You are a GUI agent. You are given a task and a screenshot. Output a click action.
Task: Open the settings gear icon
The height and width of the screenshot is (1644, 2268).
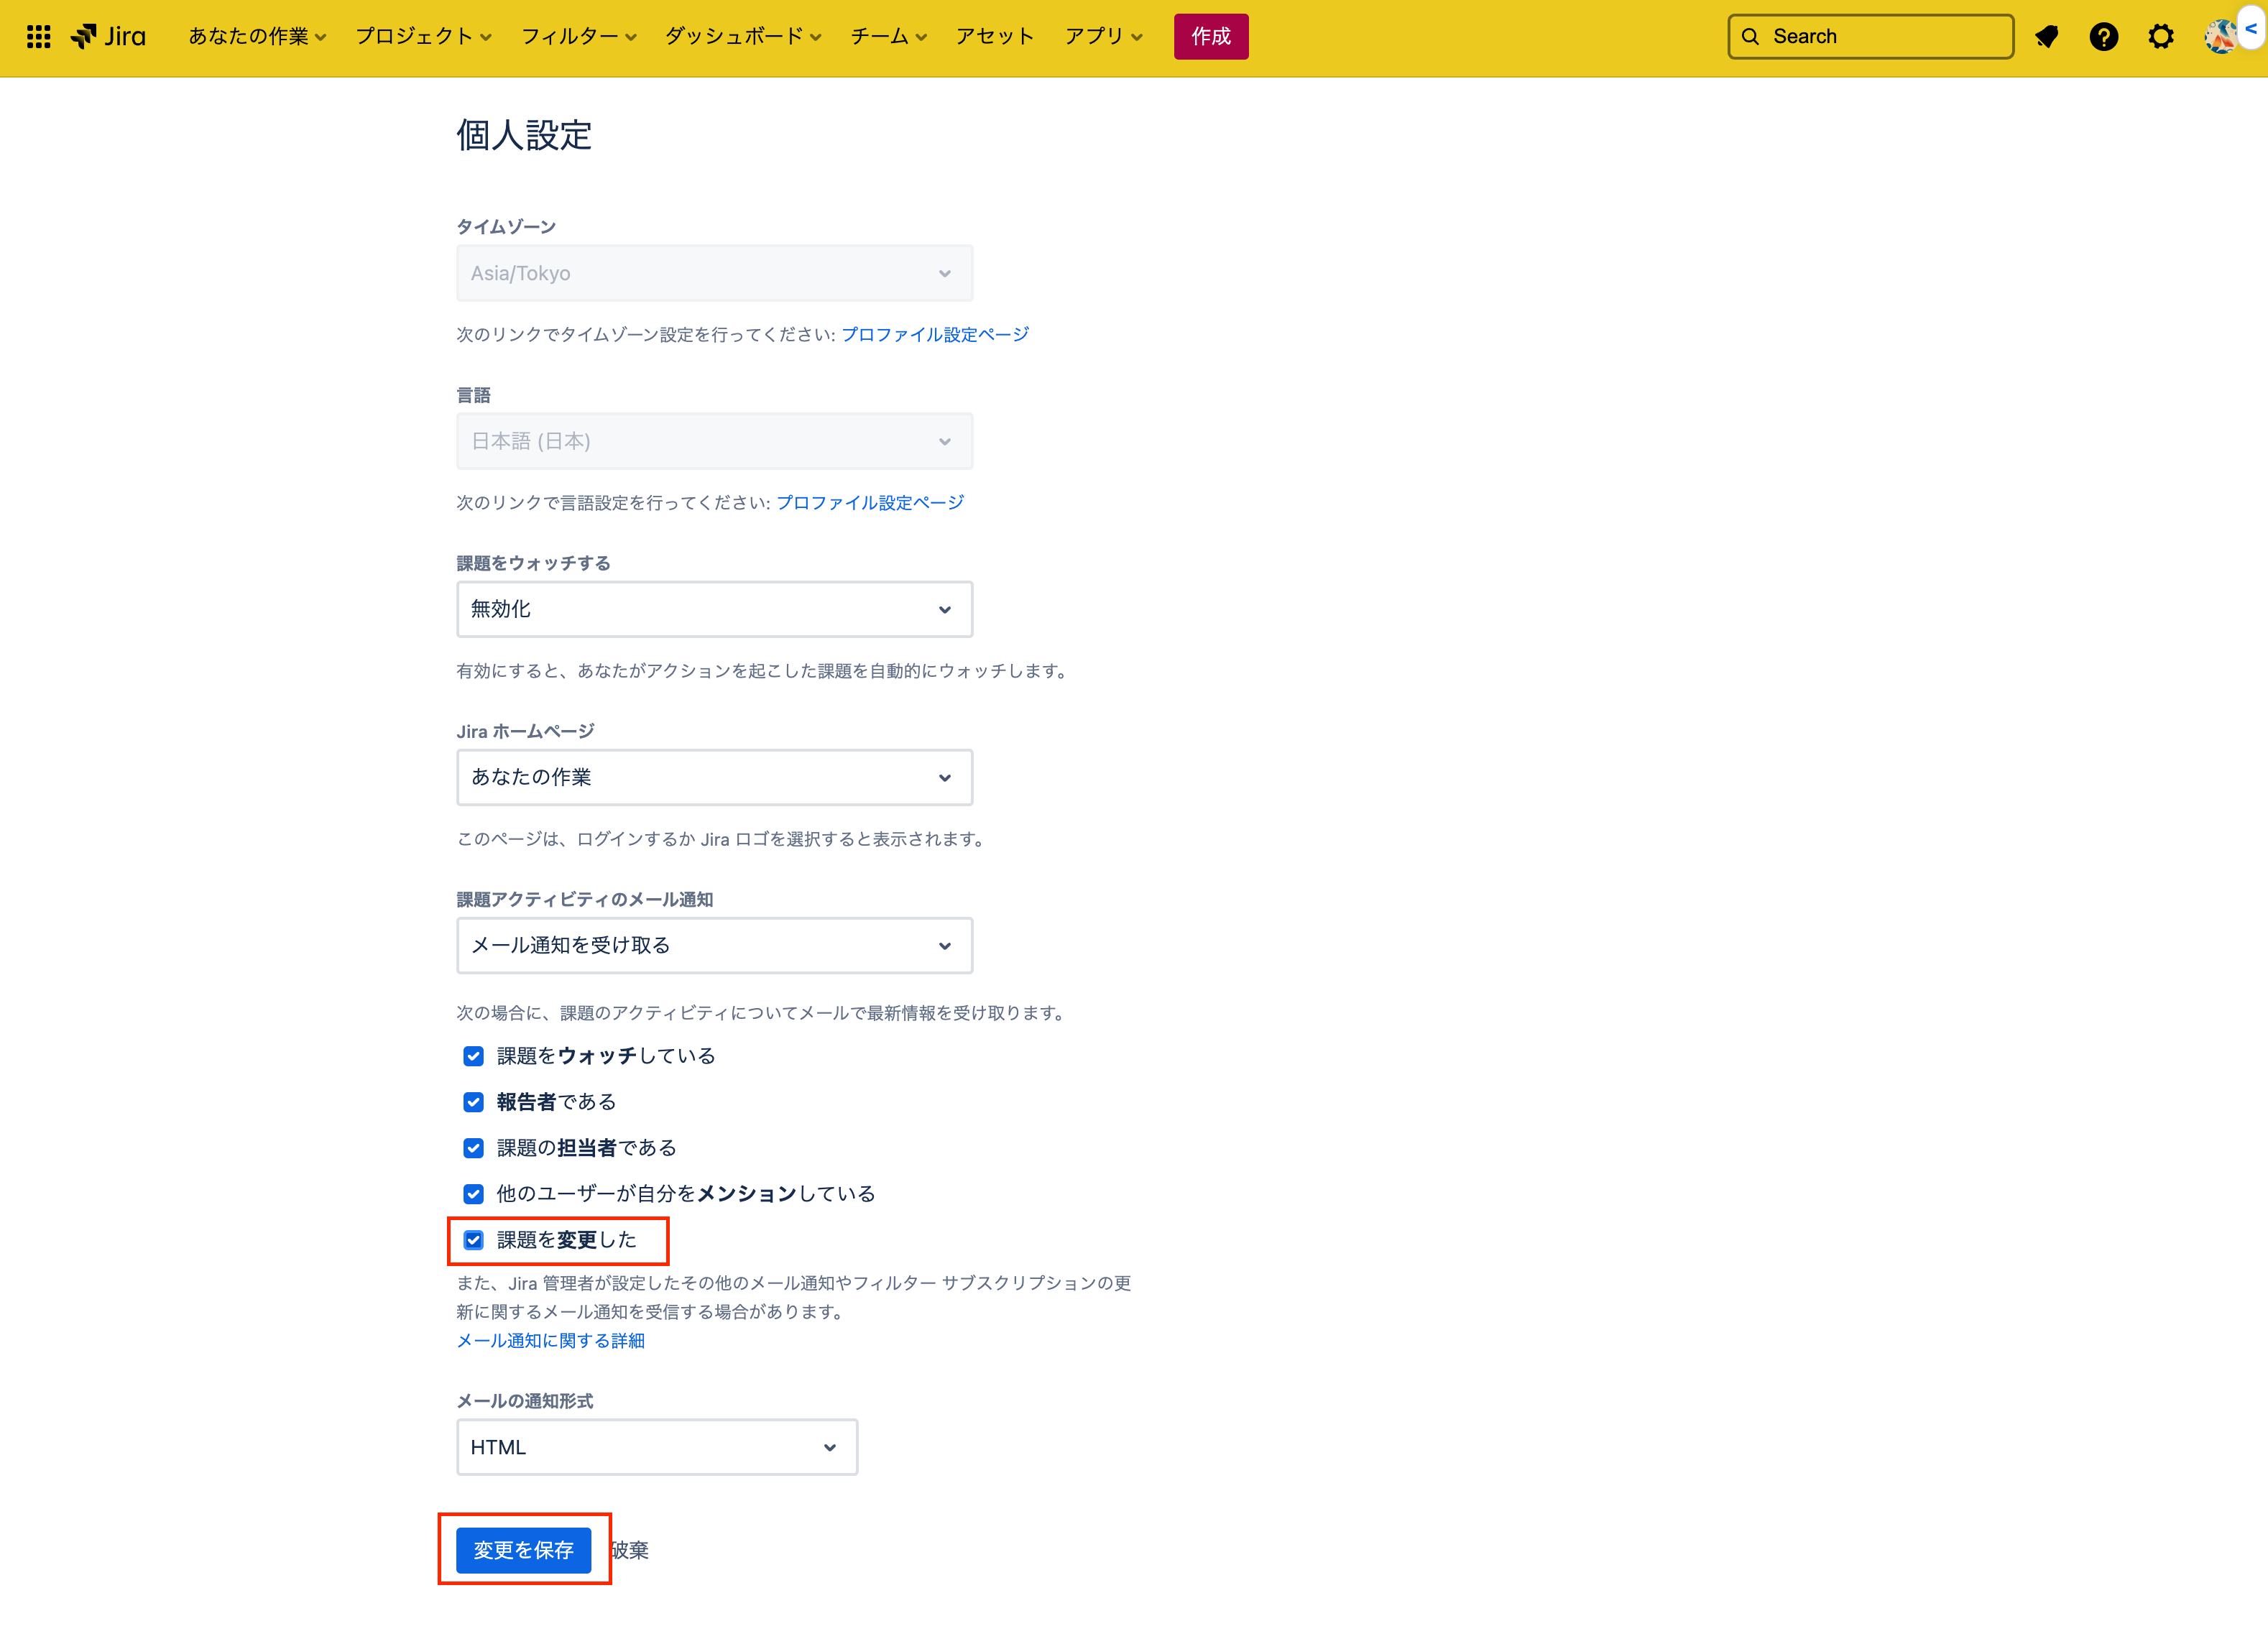pos(2161,37)
